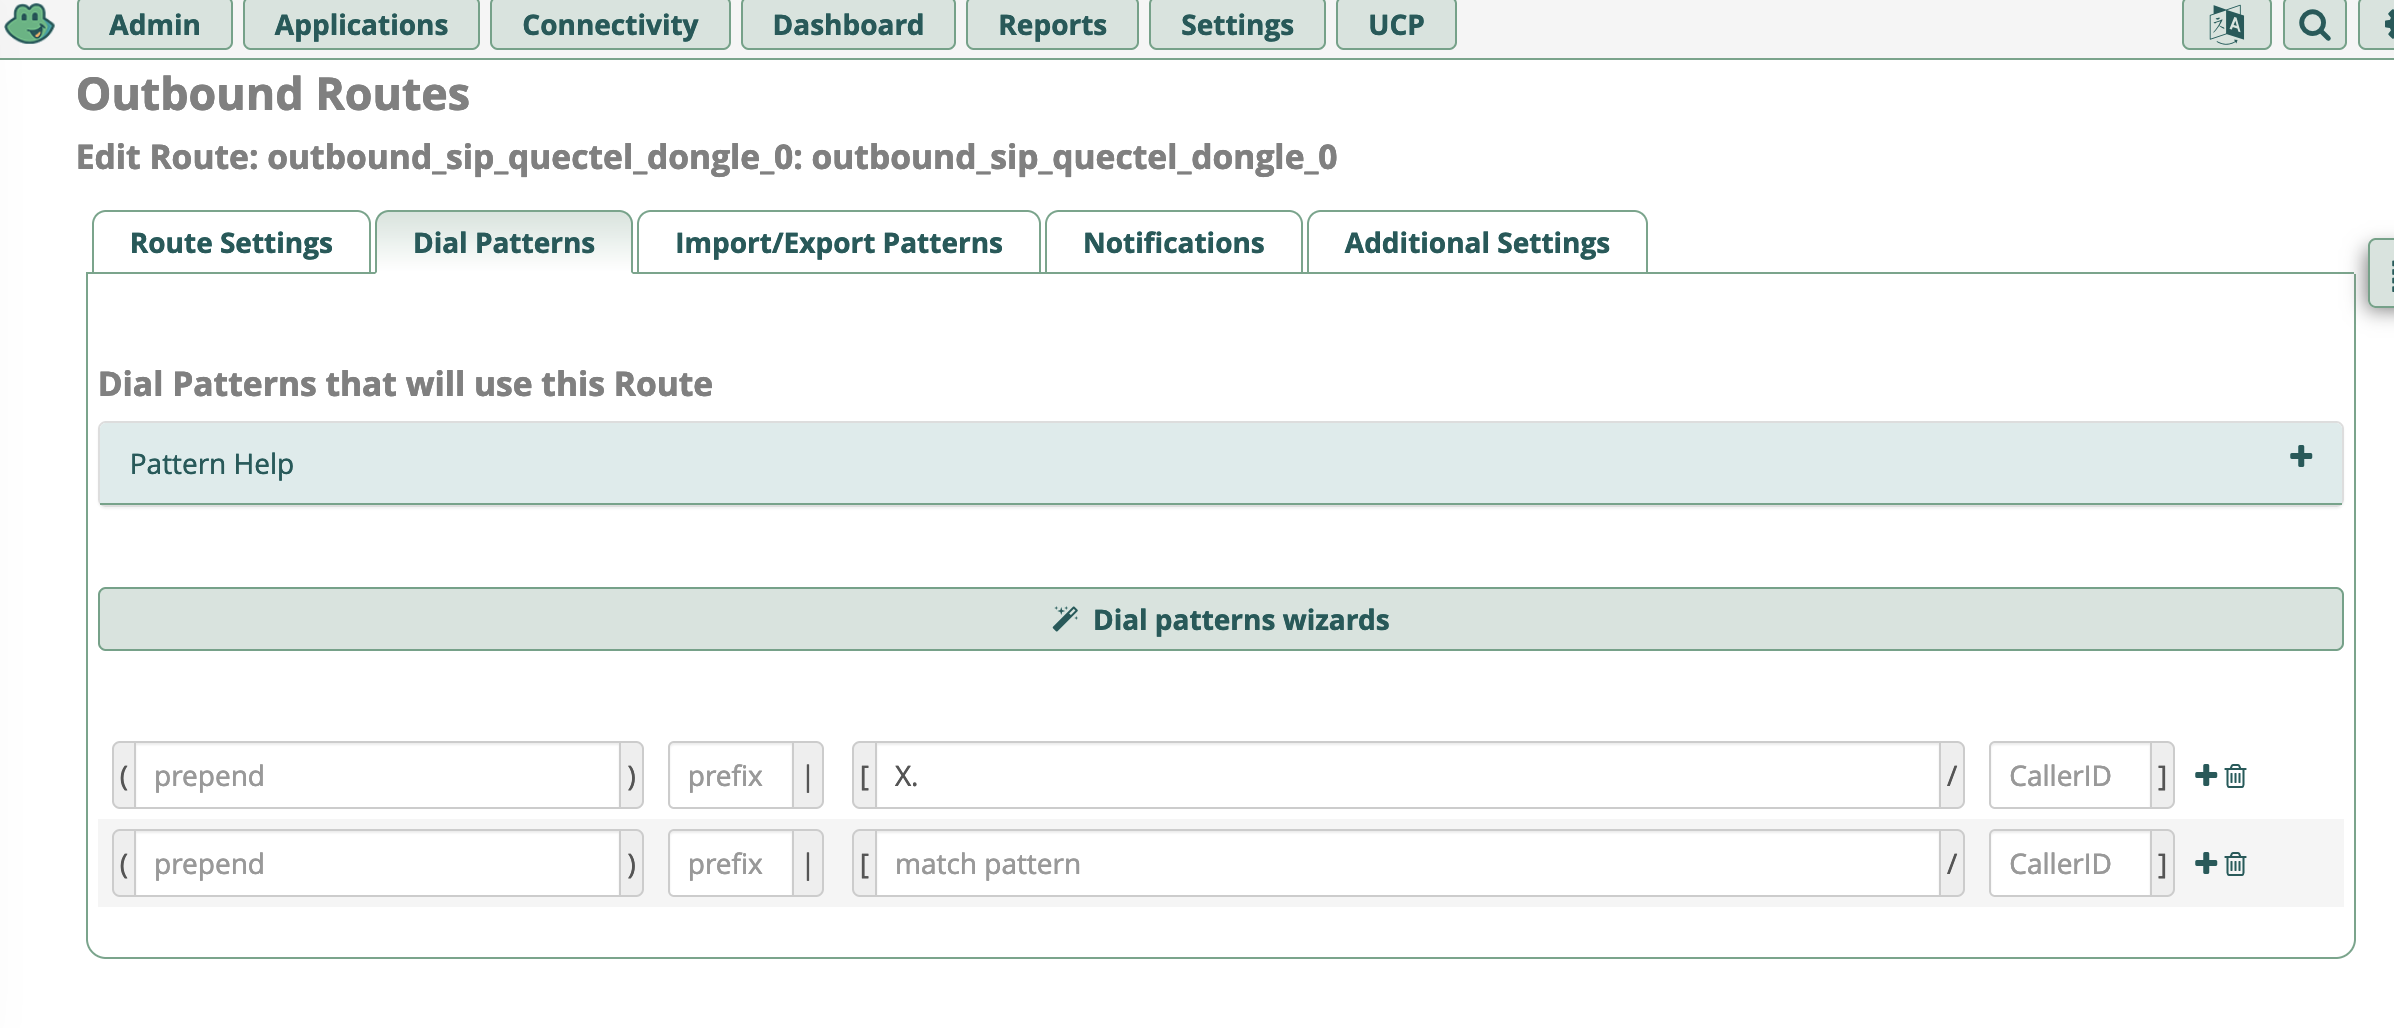Open the Connectivity menu

(x=609, y=24)
